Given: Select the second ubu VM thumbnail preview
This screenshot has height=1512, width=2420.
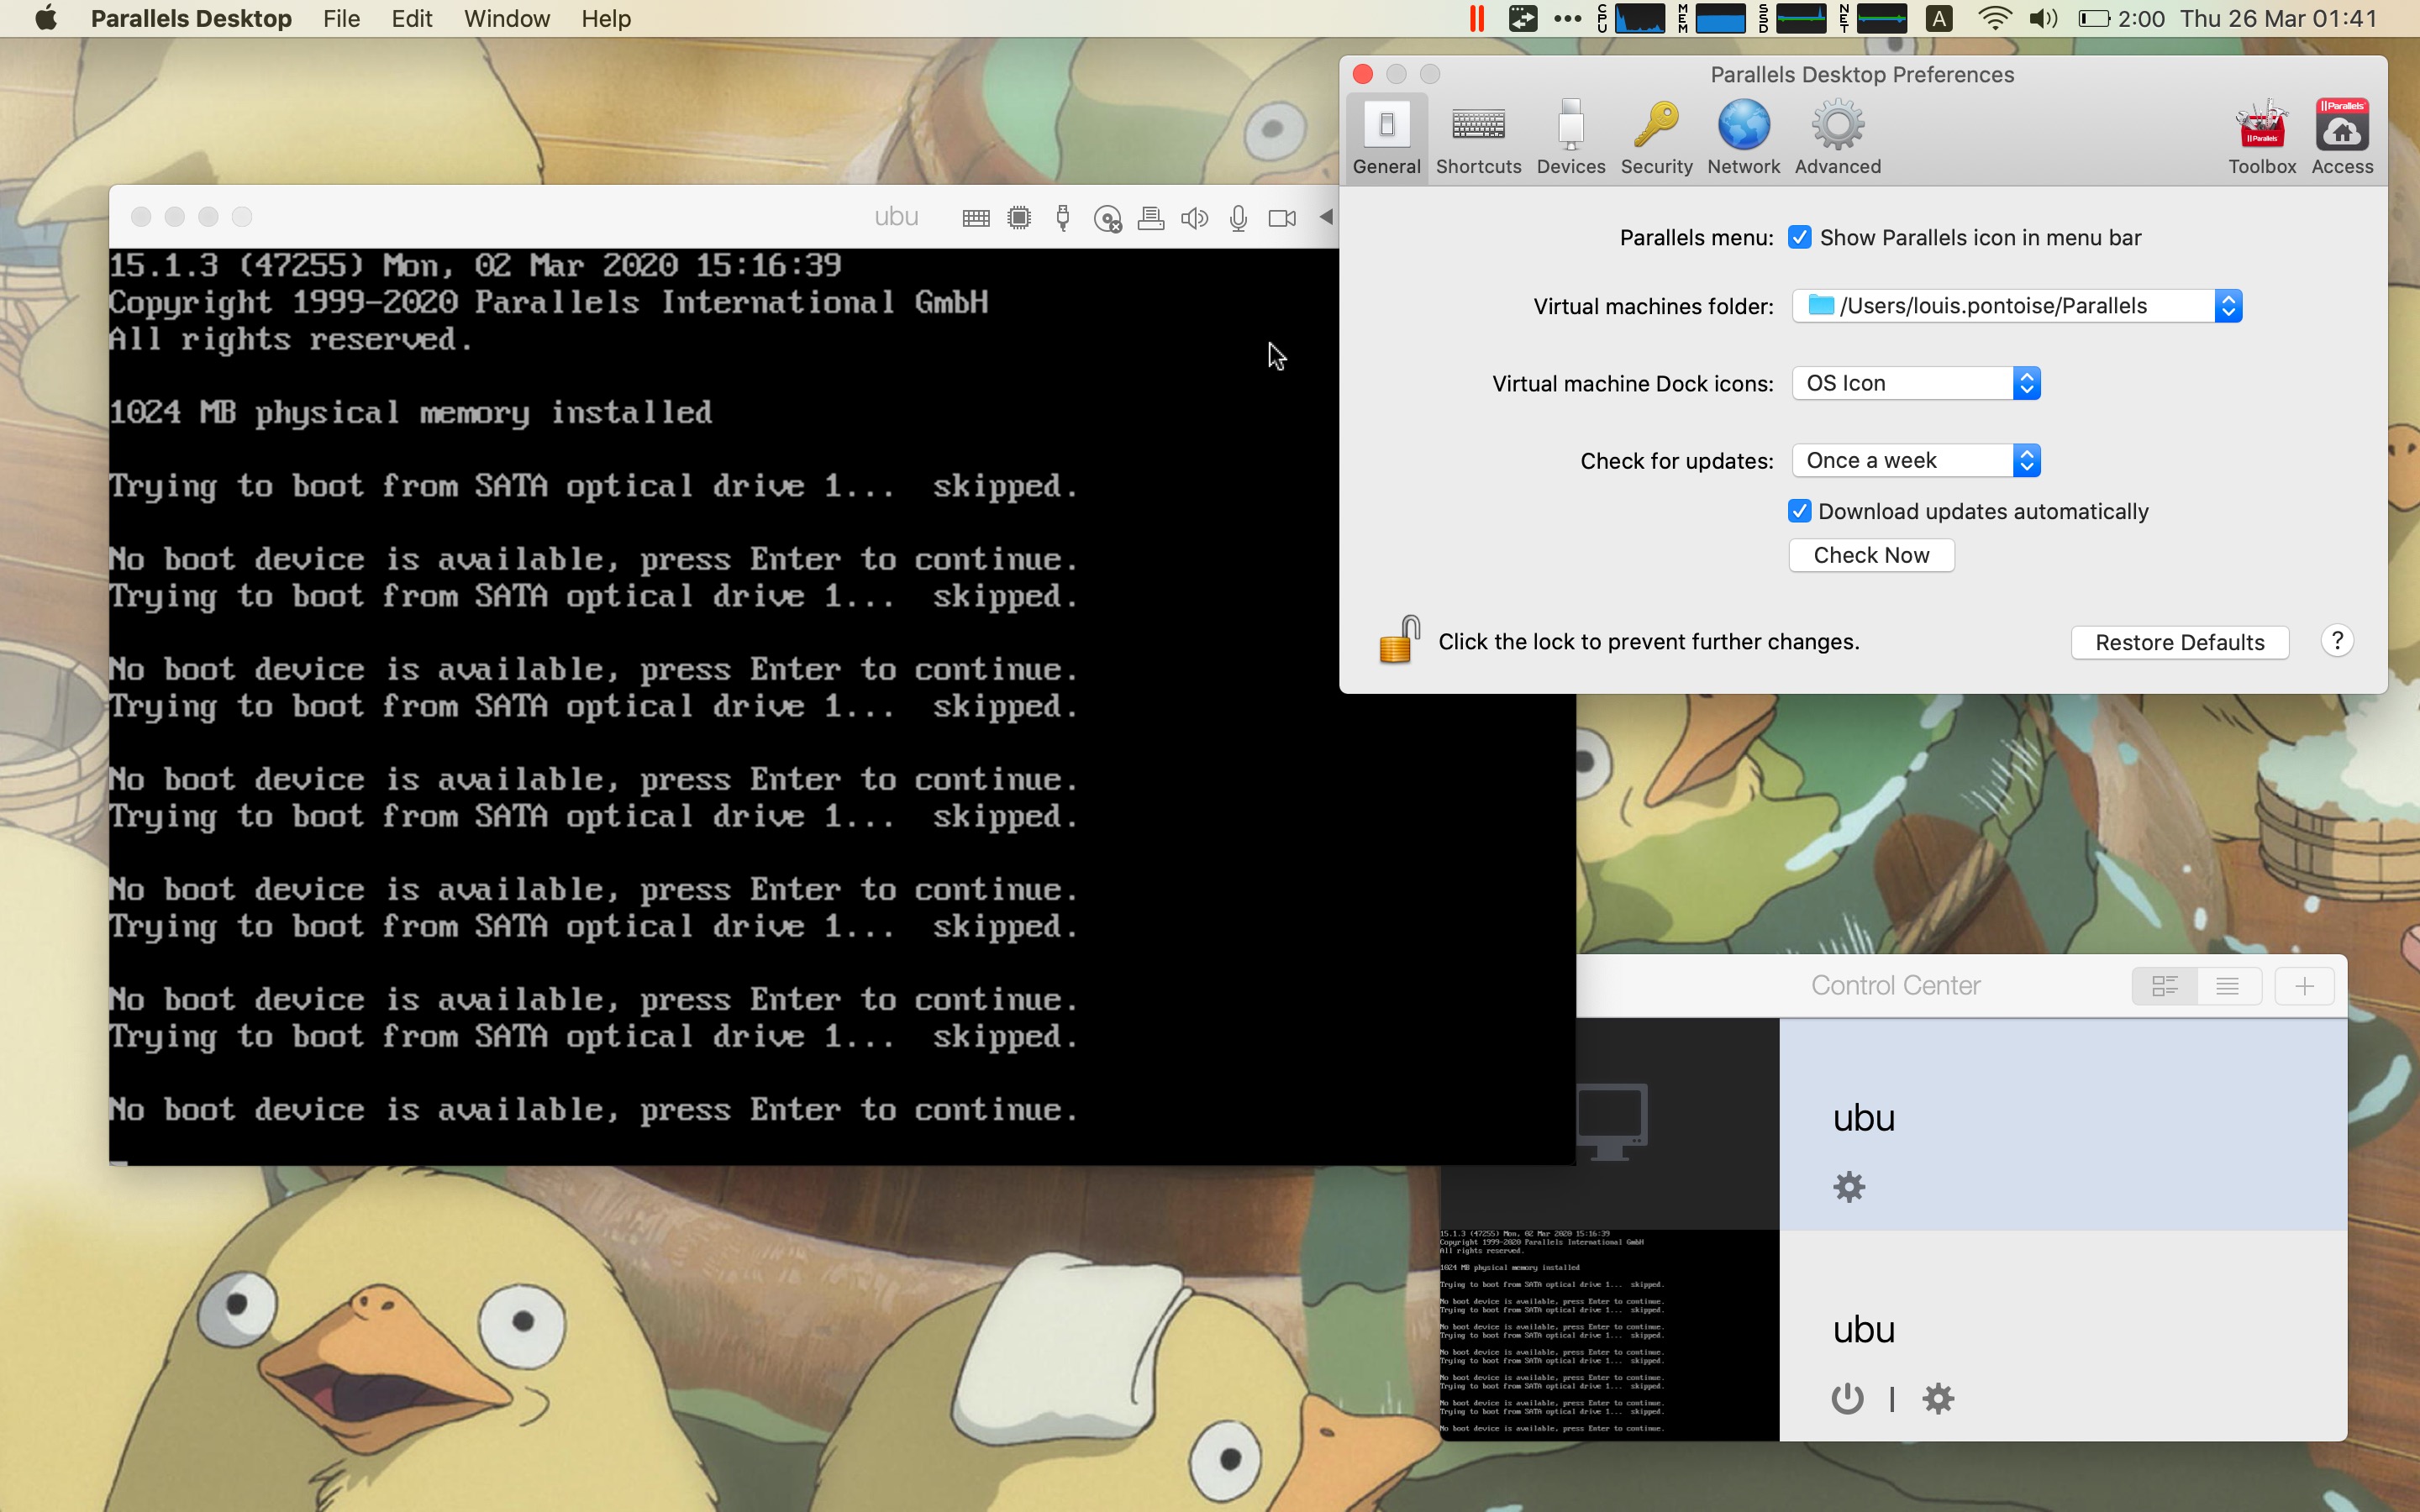Looking at the screenshot, I should [1609, 1335].
